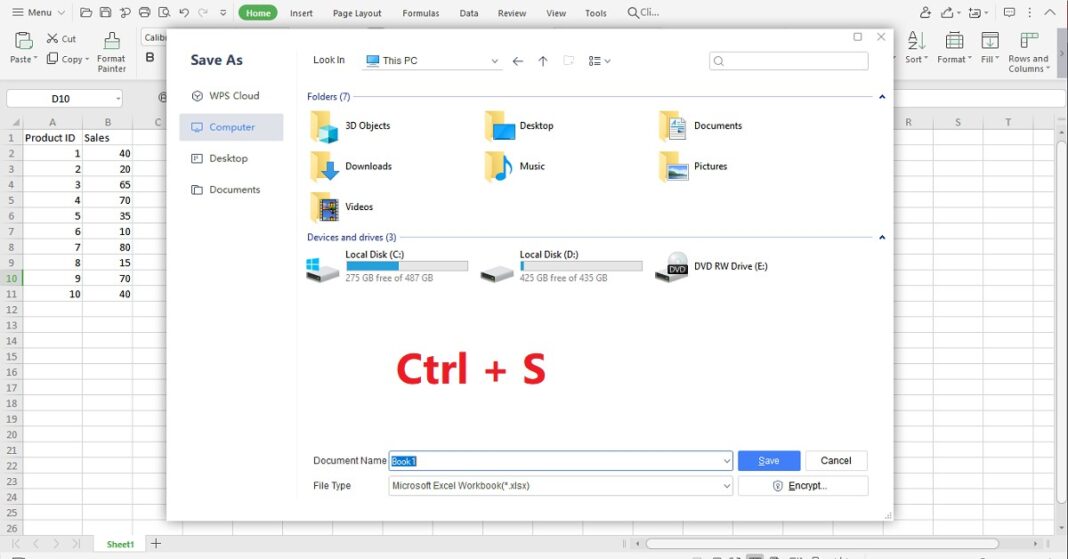Open Look In This PC dropdown
Image resolution: width=1068 pixels, height=559 pixels.
[494, 61]
